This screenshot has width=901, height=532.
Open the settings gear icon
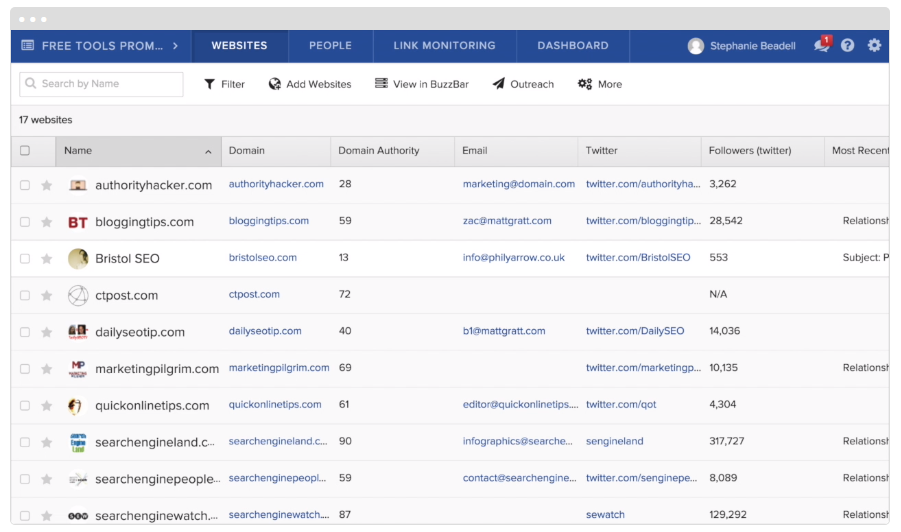874,45
